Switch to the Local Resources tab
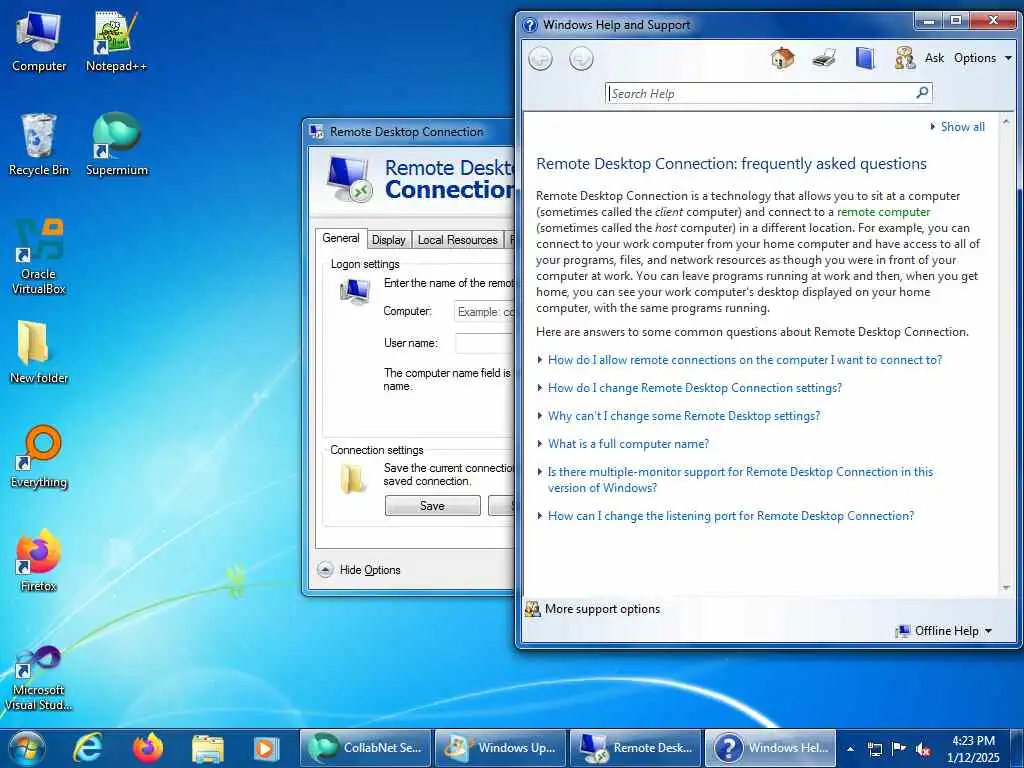 [x=457, y=240]
